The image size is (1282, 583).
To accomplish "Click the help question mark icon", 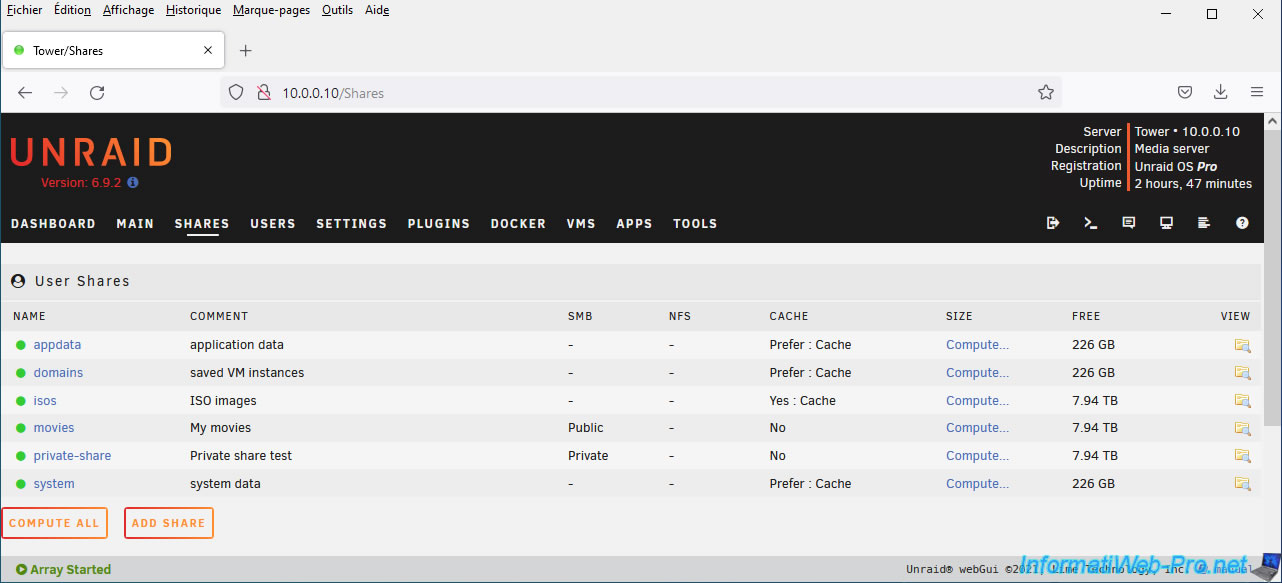I will click(1242, 223).
